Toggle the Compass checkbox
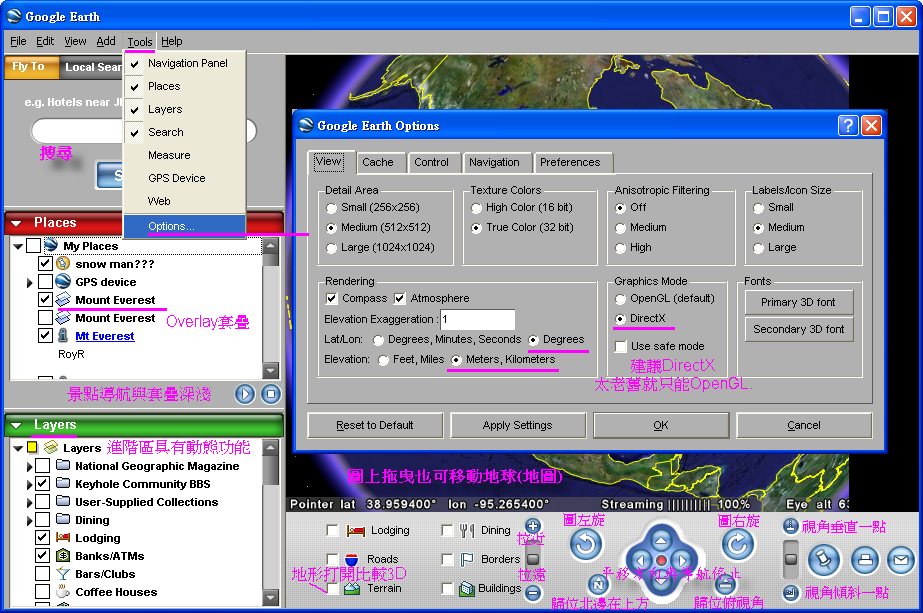This screenshot has height=613, width=923. (x=331, y=299)
